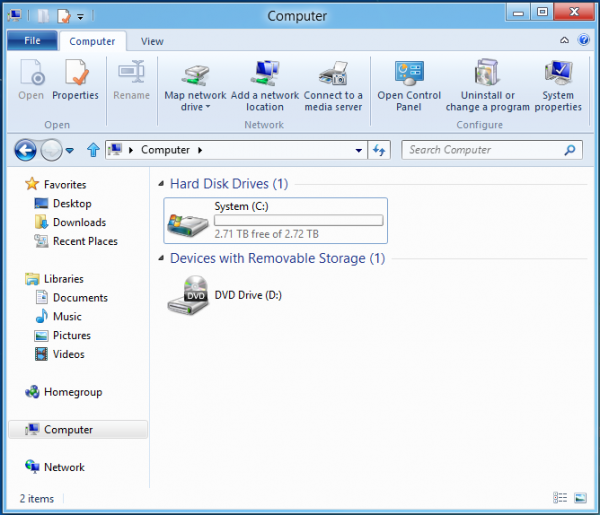Click the Search Computer input field
This screenshot has width=600, height=515.
492,150
